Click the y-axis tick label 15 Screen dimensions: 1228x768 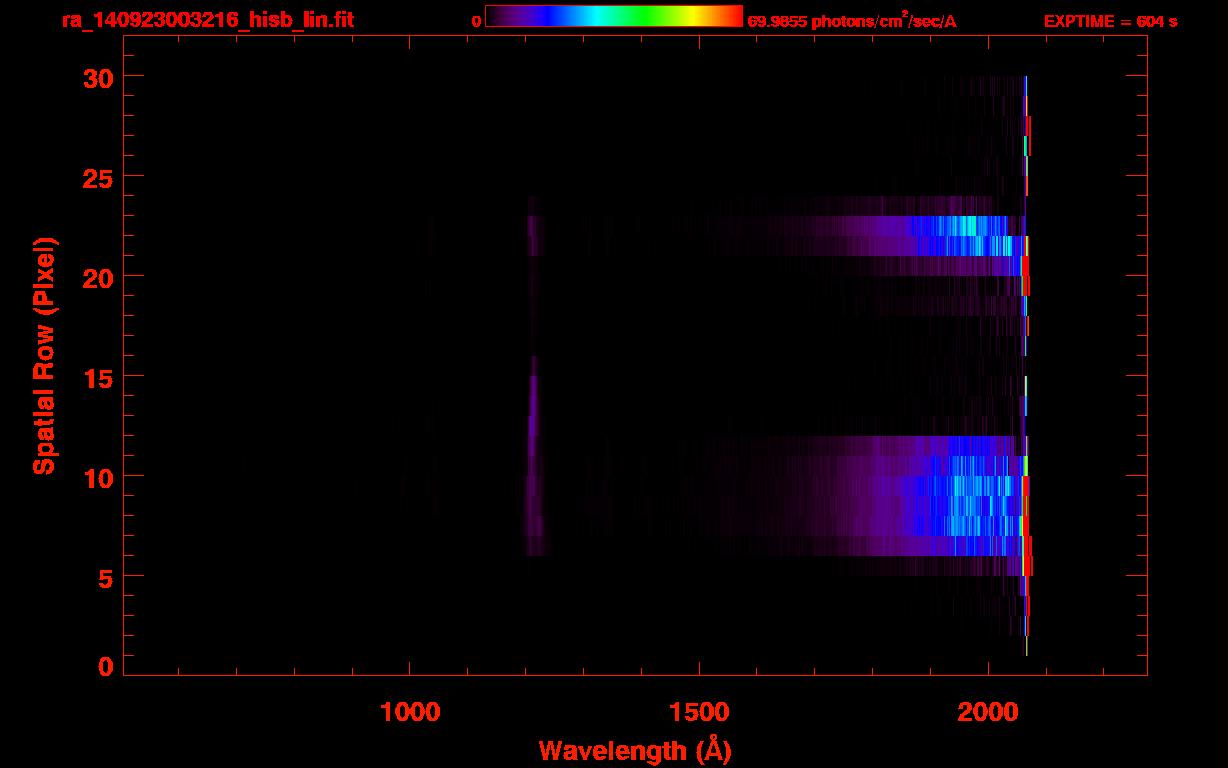pyautogui.click(x=98, y=377)
